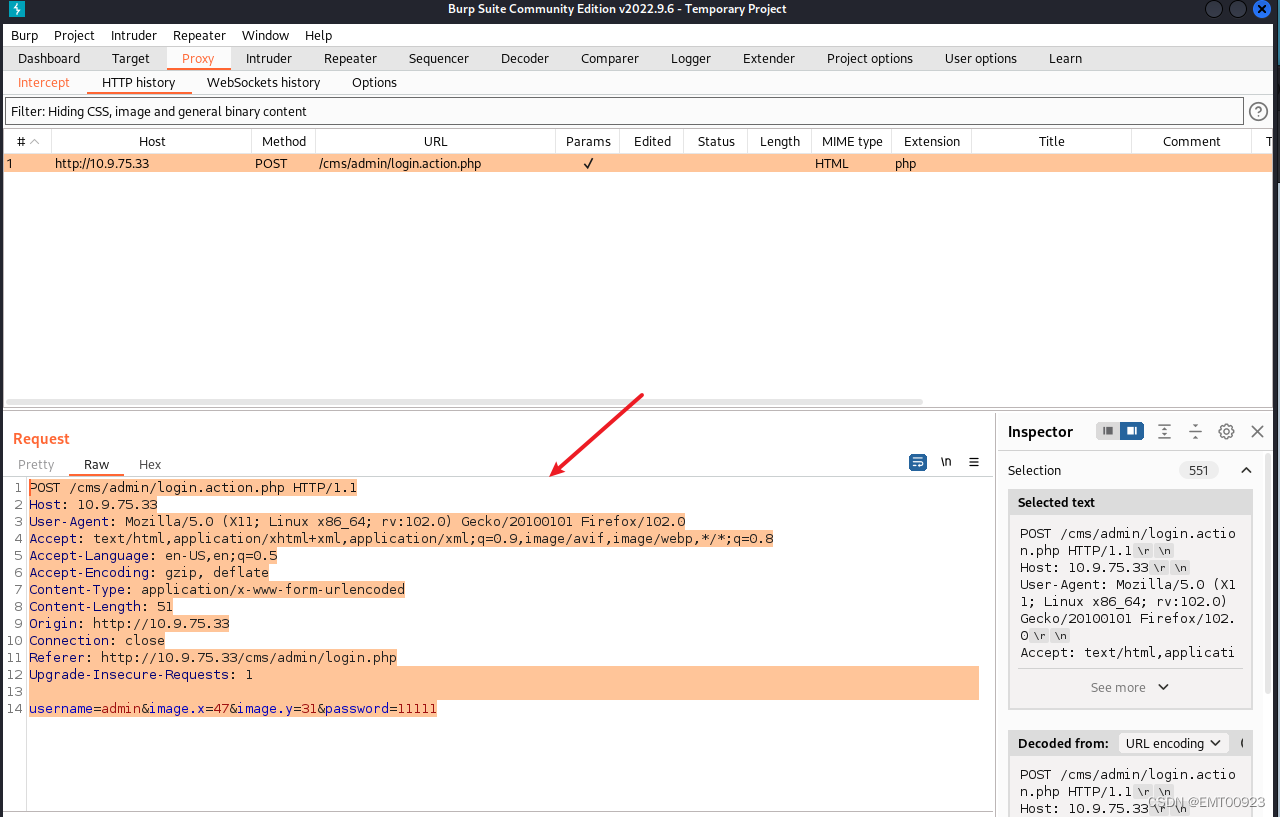Open the Project options tab
Screen dimensions: 1280x817
coord(870,58)
